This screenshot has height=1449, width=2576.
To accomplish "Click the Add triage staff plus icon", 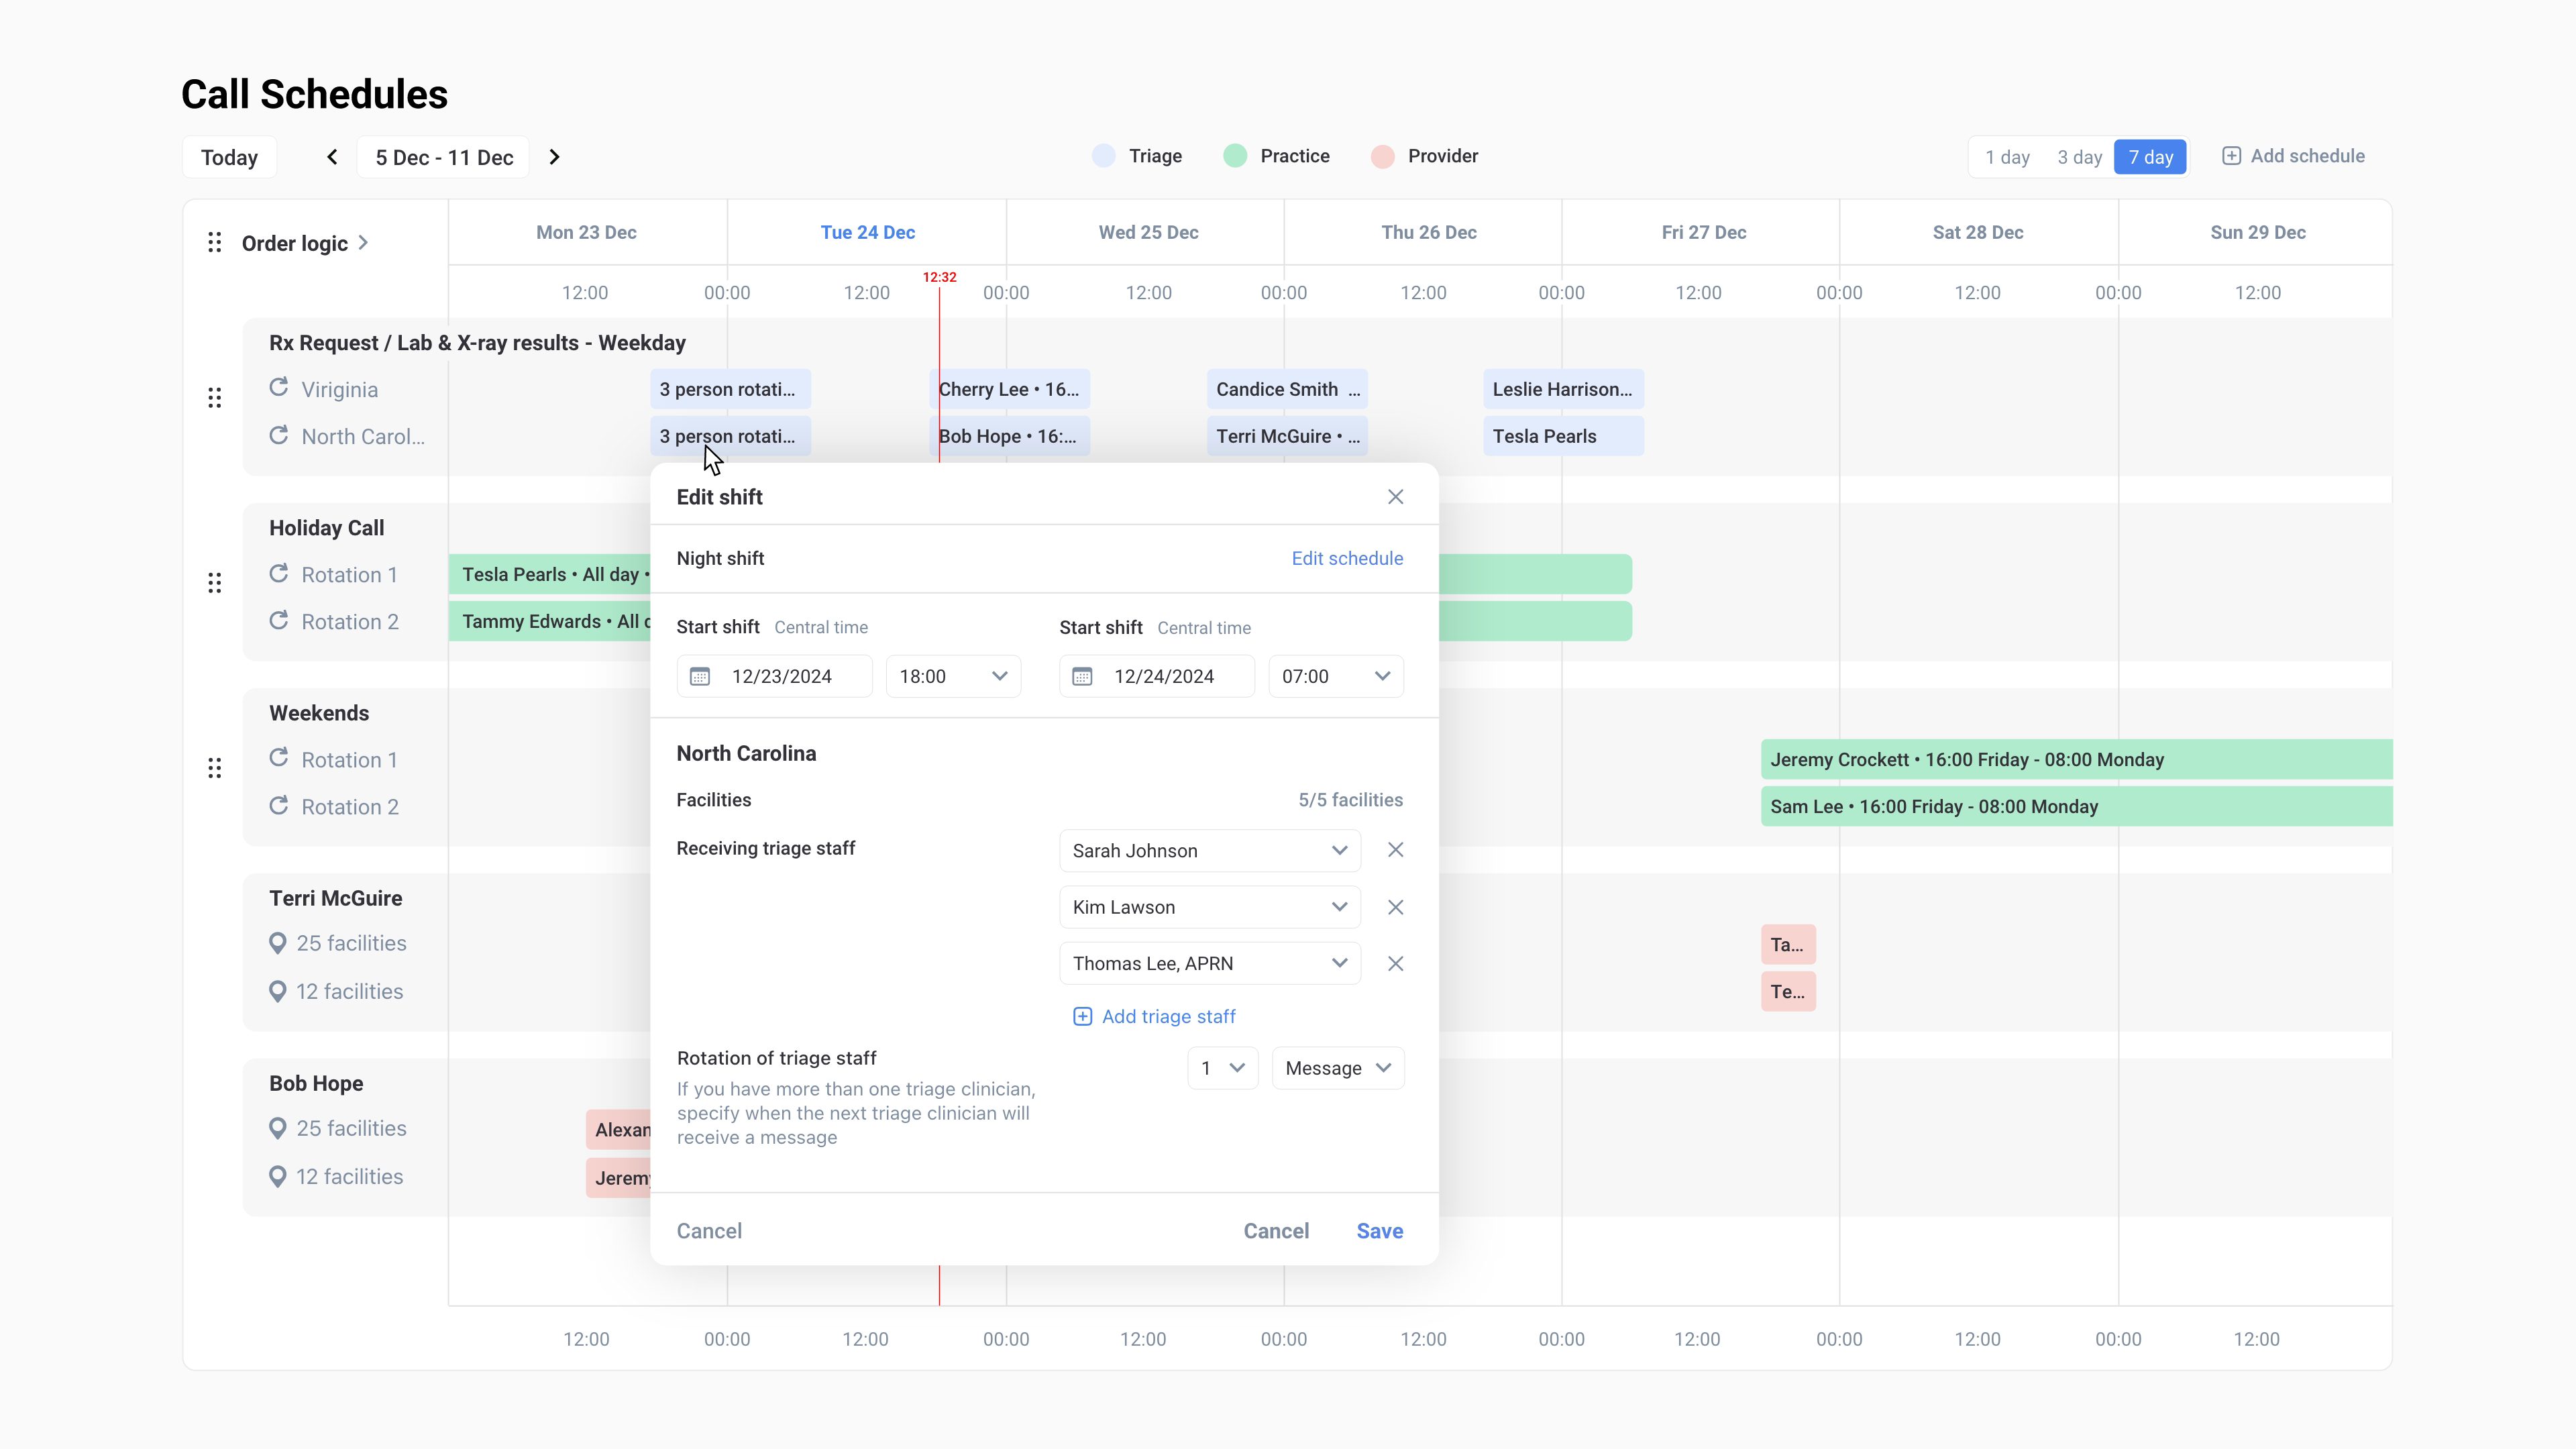I will click(1082, 1016).
